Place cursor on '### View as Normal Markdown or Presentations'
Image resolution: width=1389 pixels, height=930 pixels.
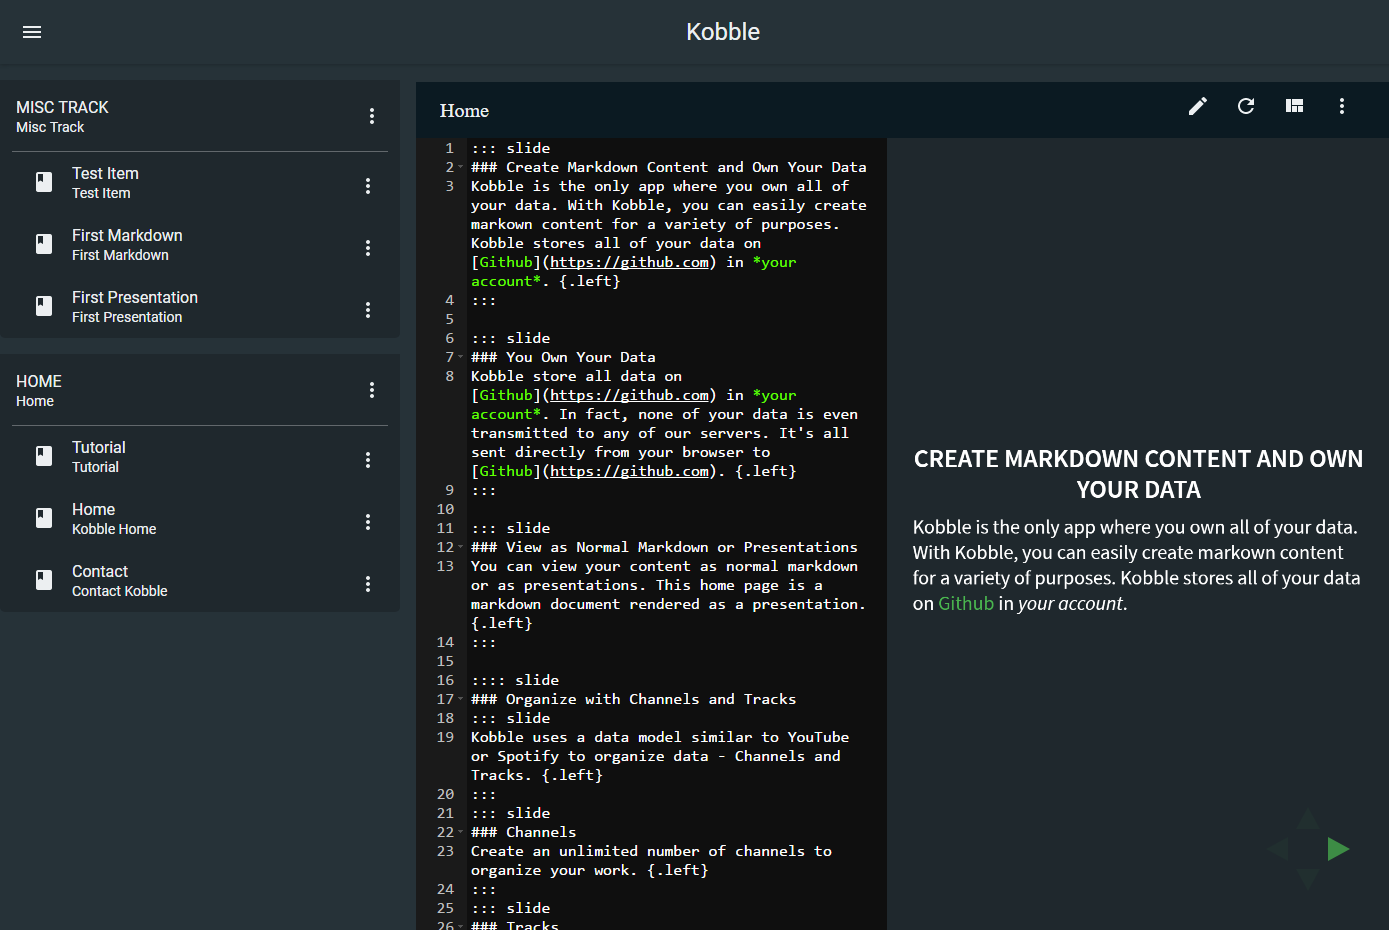[664, 547]
